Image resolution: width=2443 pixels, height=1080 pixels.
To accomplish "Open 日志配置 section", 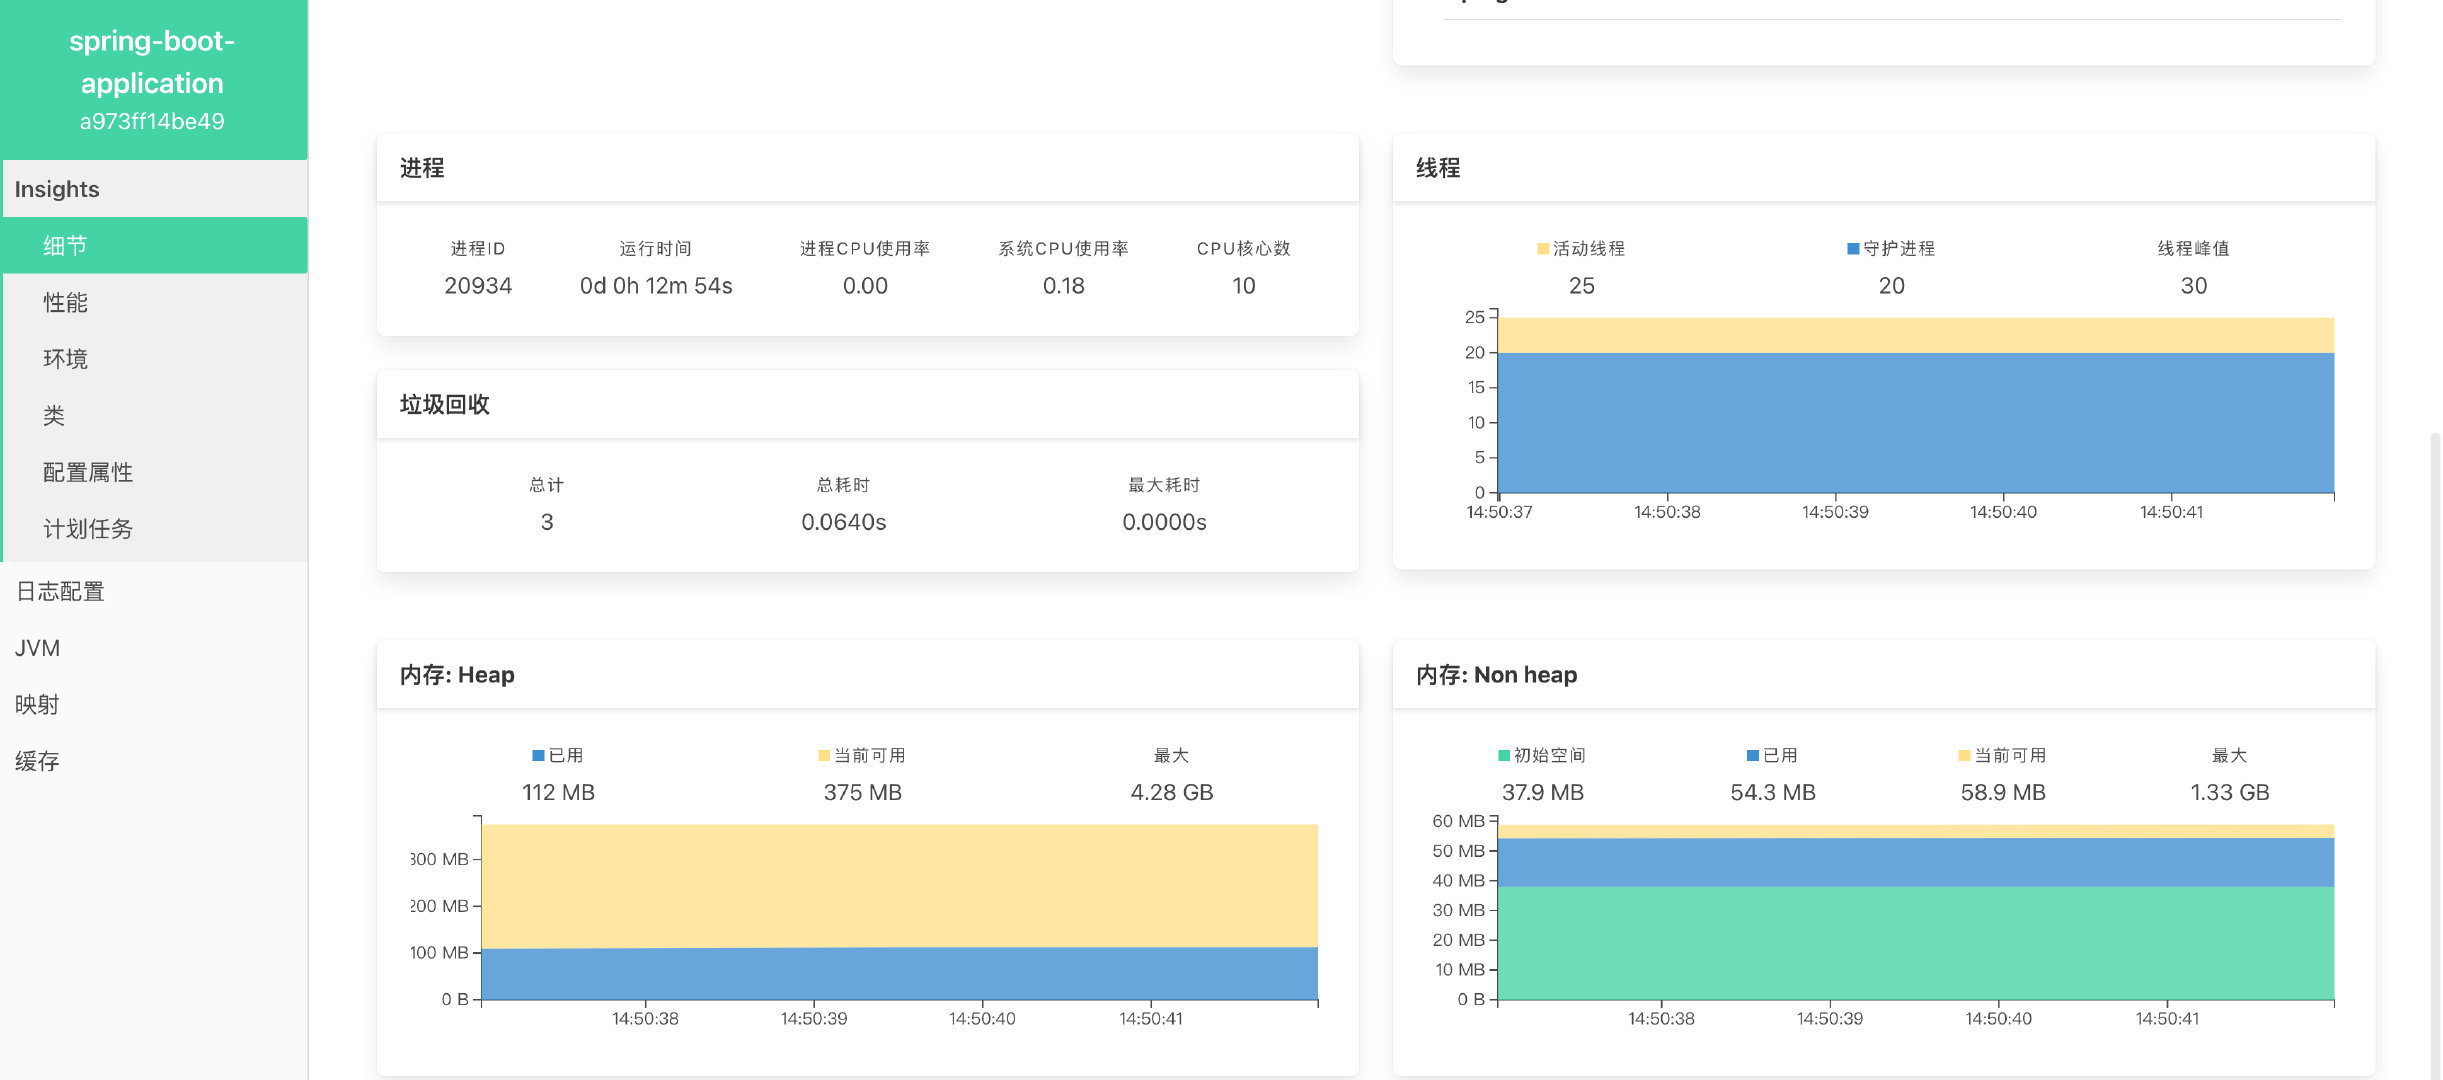I will 60,591.
